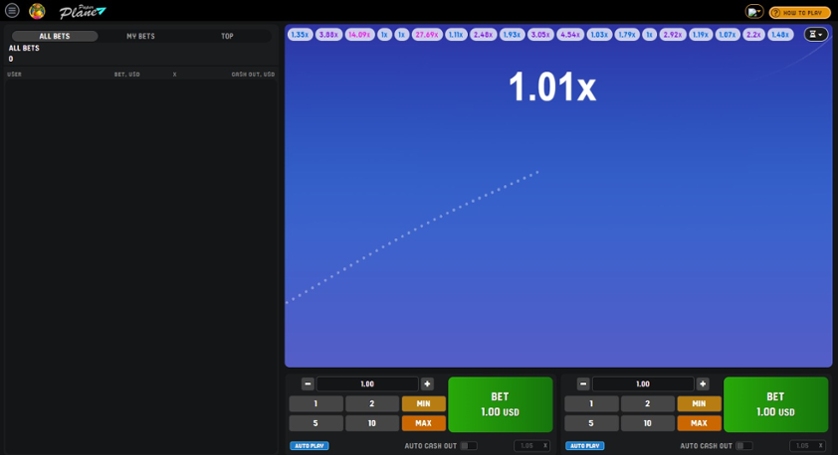Switch to the Top tab
This screenshot has height=455, width=838.
(227, 36)
